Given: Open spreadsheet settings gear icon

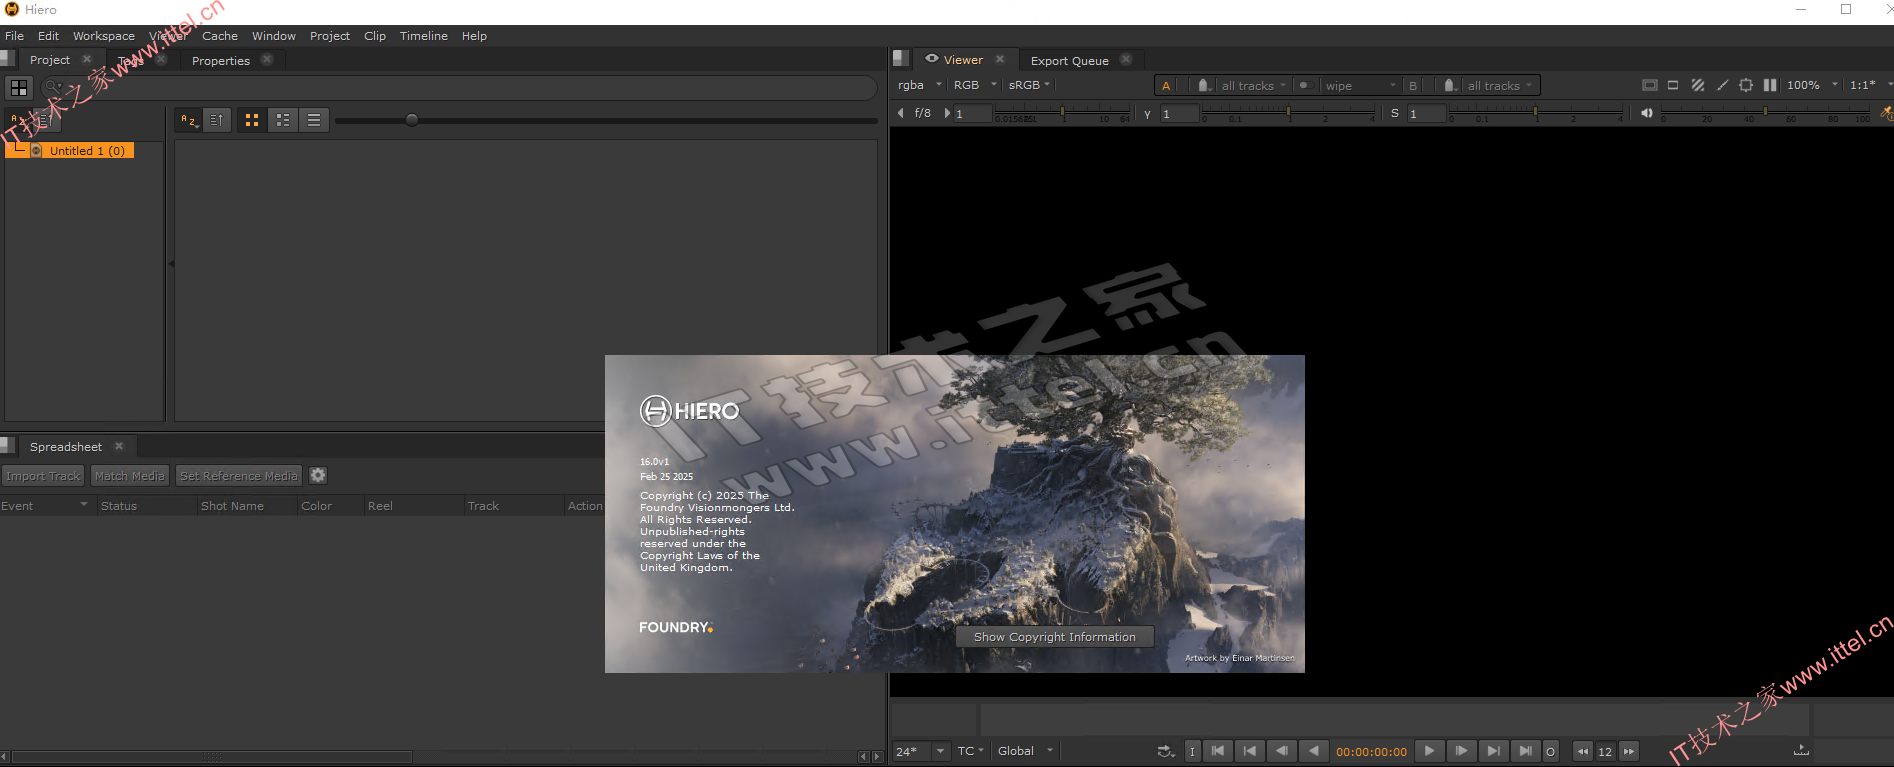Looking at the screenshot, I should coord(318,476).
